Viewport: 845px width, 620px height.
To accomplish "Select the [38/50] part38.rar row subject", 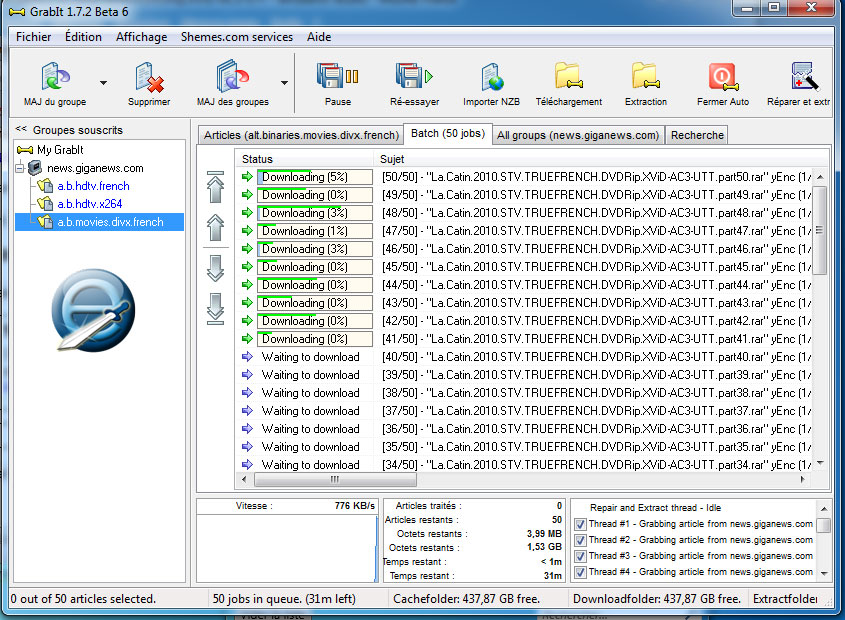I will (597, 392).
